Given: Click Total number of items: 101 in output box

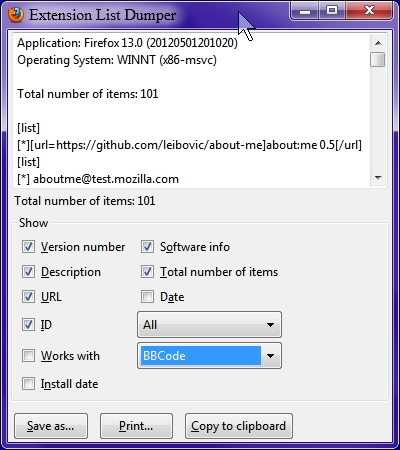Looking at the screenshot, I should point(88,94).
